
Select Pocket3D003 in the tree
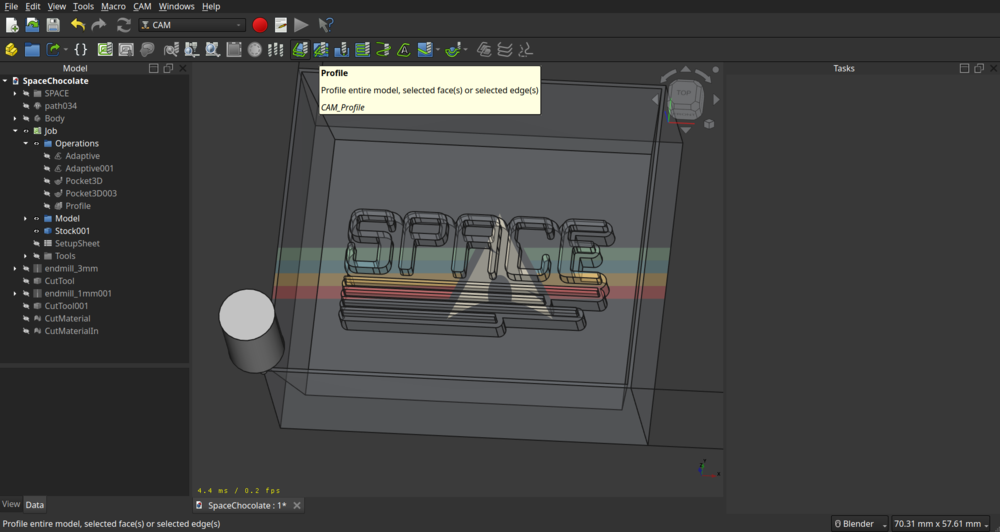tap(91, 193)
